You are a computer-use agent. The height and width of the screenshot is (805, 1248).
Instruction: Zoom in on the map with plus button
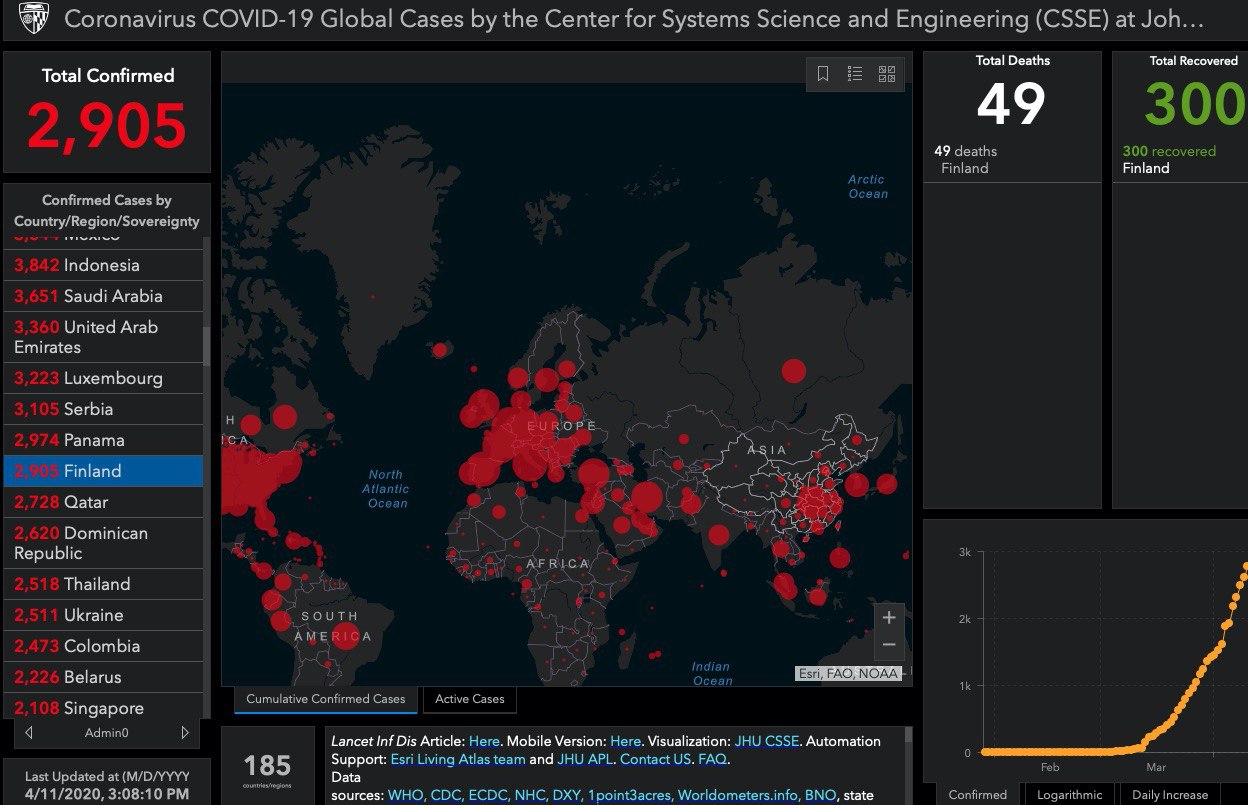click(x=889, y=617)
